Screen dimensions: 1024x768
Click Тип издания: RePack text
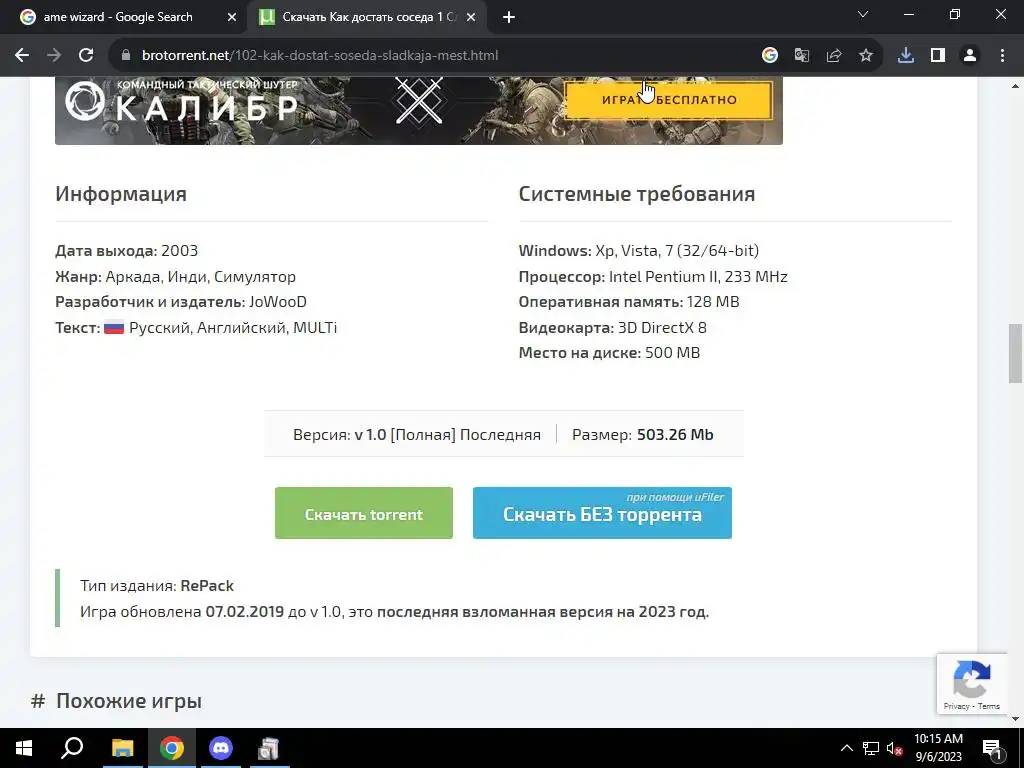157,586
